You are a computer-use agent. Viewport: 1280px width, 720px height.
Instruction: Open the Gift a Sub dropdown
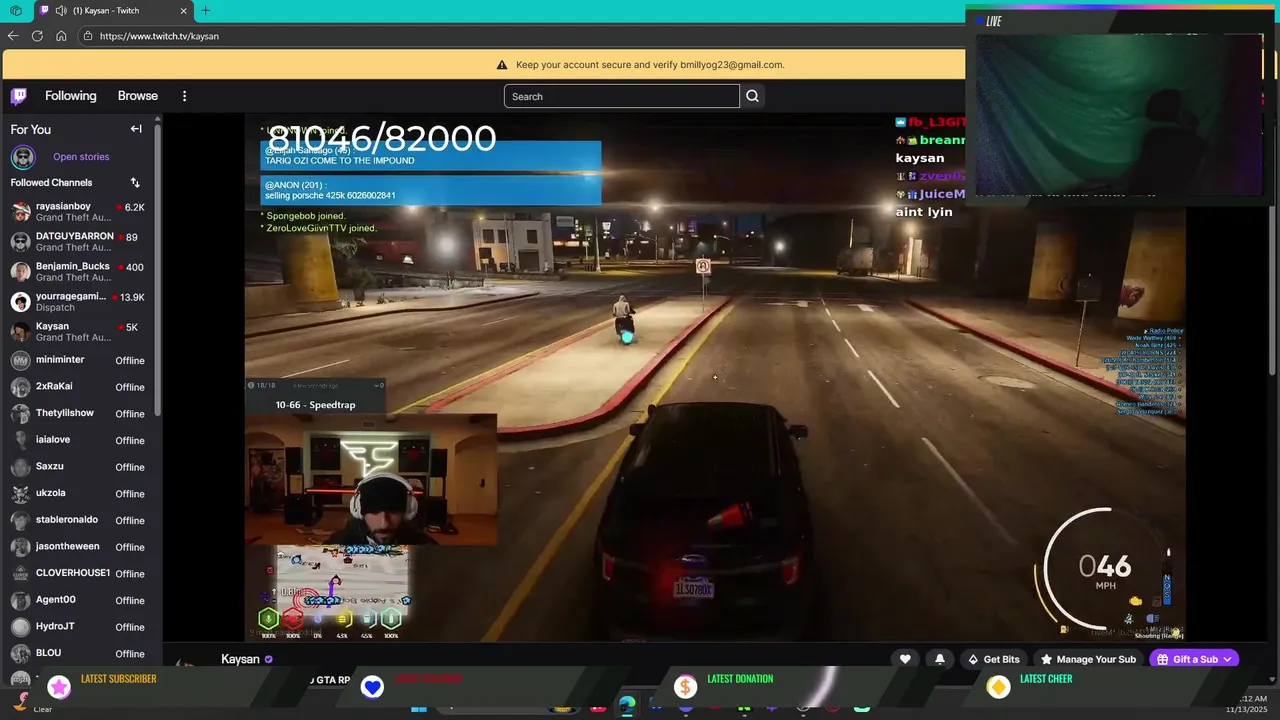click(x=1195, y=659)
